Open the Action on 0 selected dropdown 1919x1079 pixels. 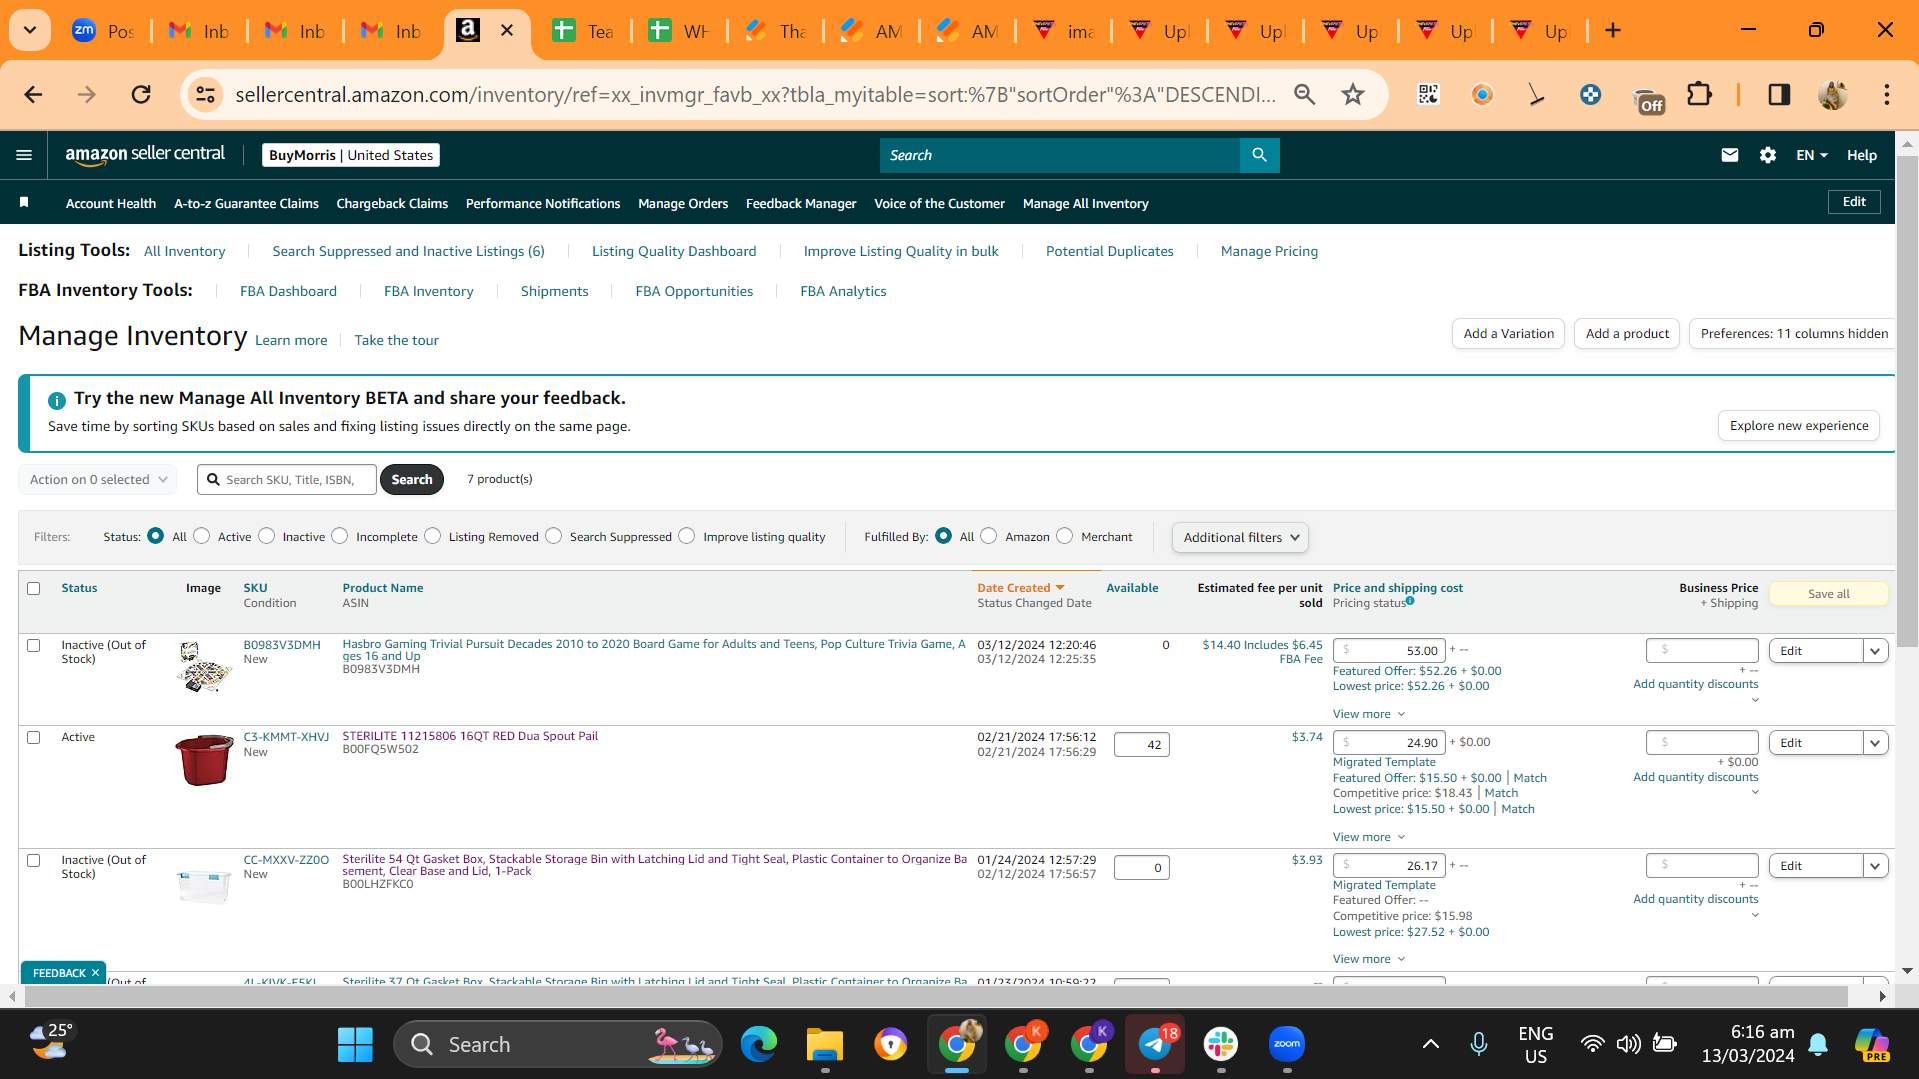[x=98, y=479]
